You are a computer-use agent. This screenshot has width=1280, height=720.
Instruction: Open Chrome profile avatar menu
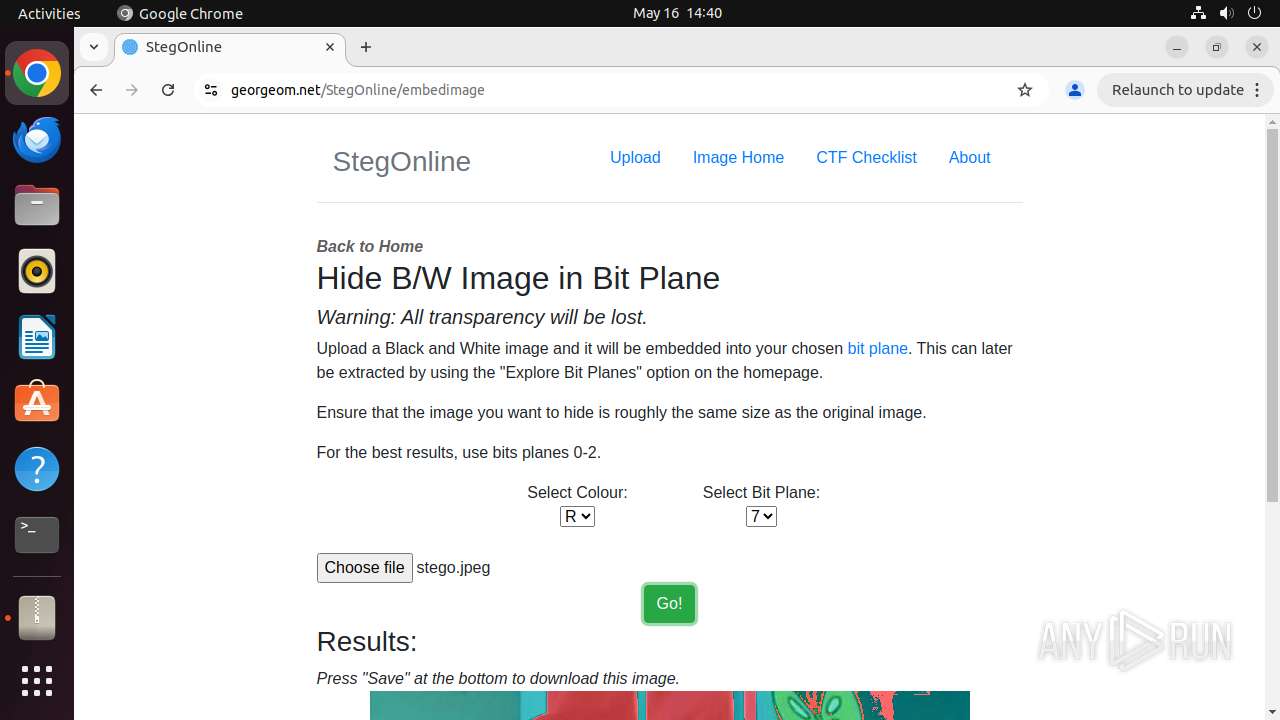point(1075,90)
